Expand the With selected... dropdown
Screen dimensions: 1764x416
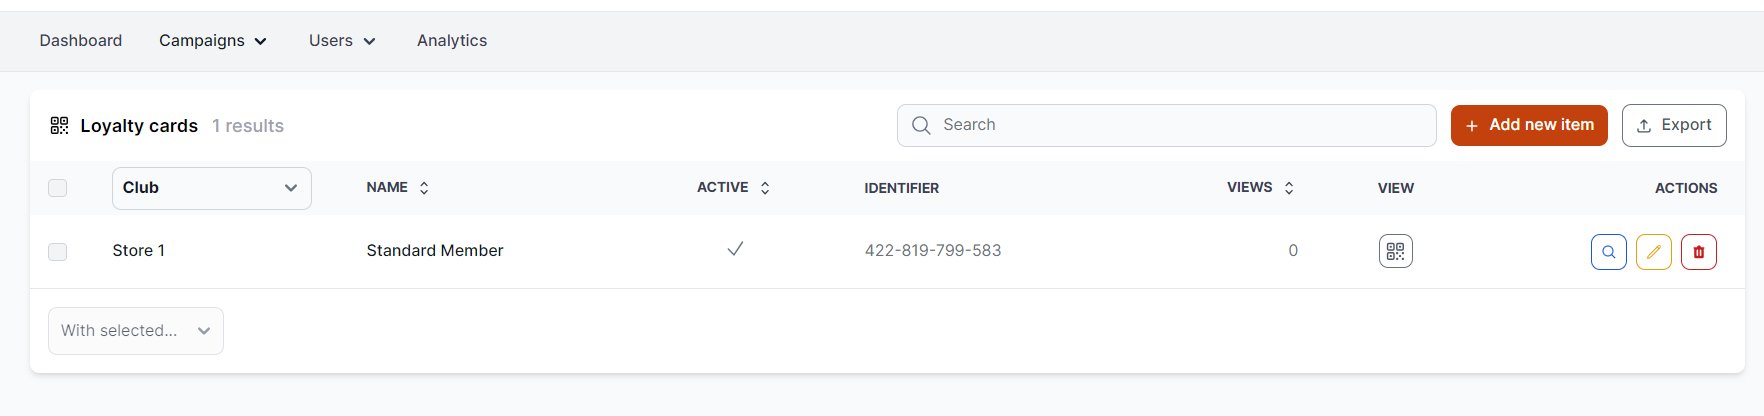pyautogui.click(x=136, y=331)
